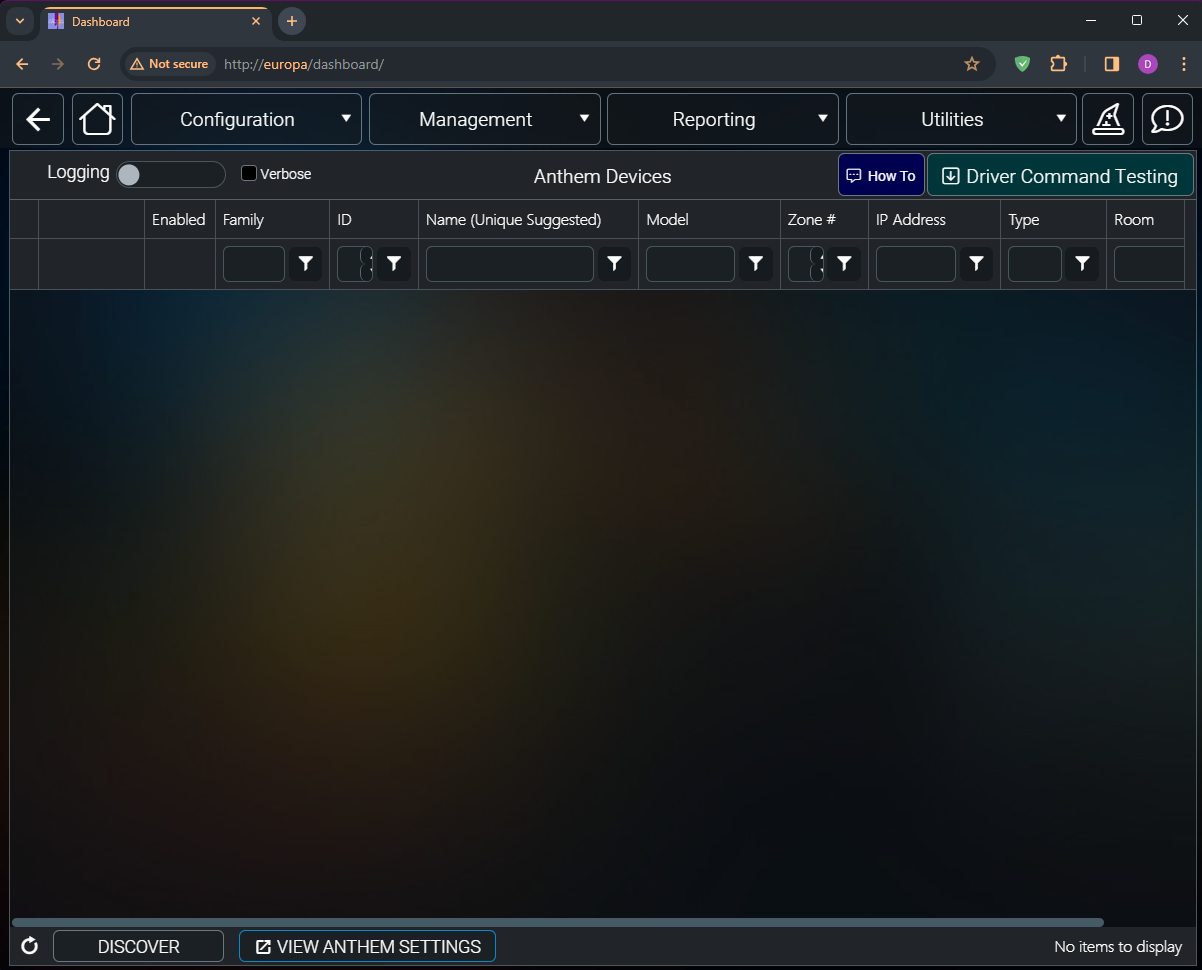Expand the Utilities dropdown menu
This screenshot has width=1202, height=970.
click(961, 120)
